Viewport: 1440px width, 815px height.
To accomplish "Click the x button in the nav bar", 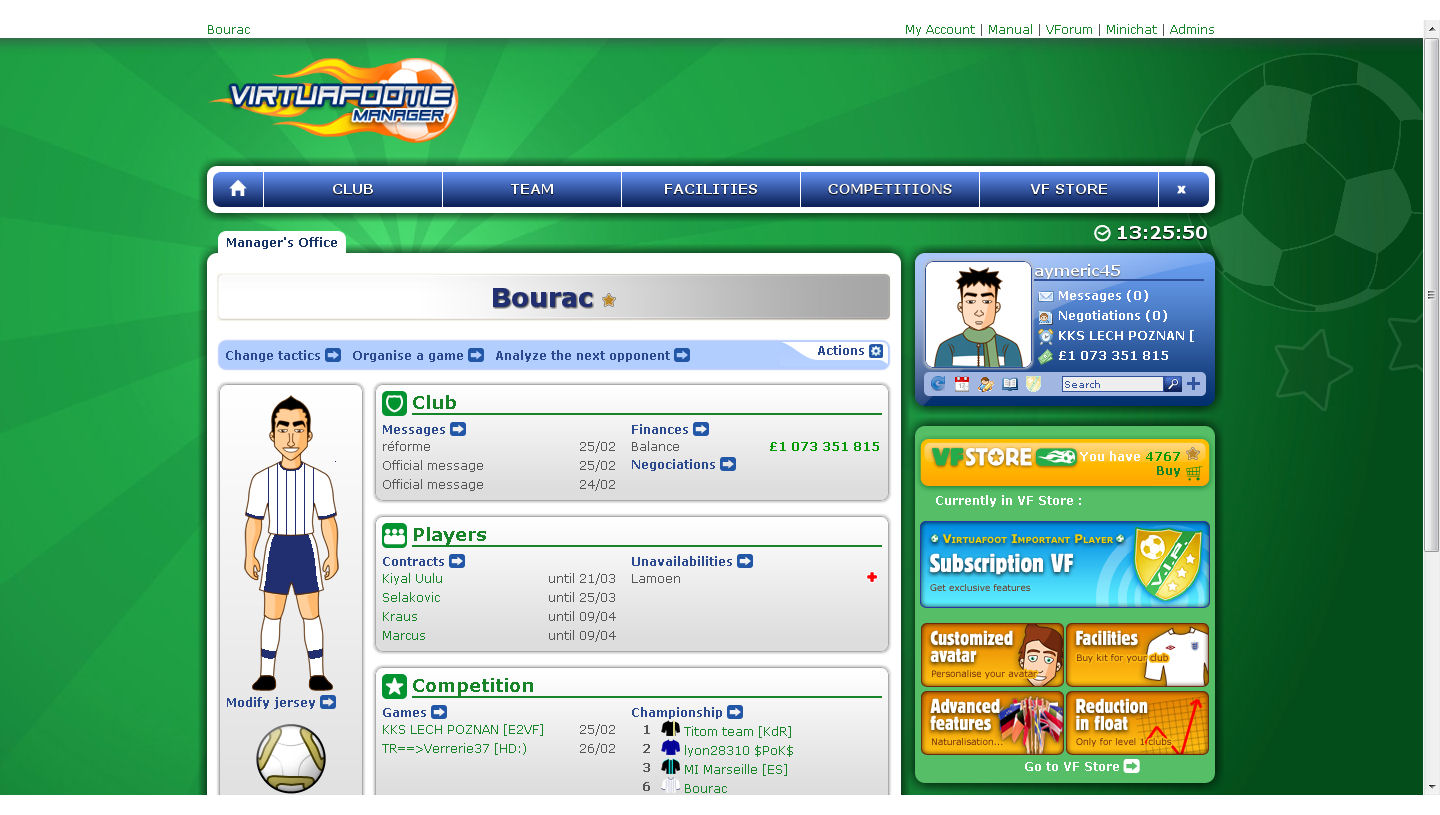I will [1183, 189].
